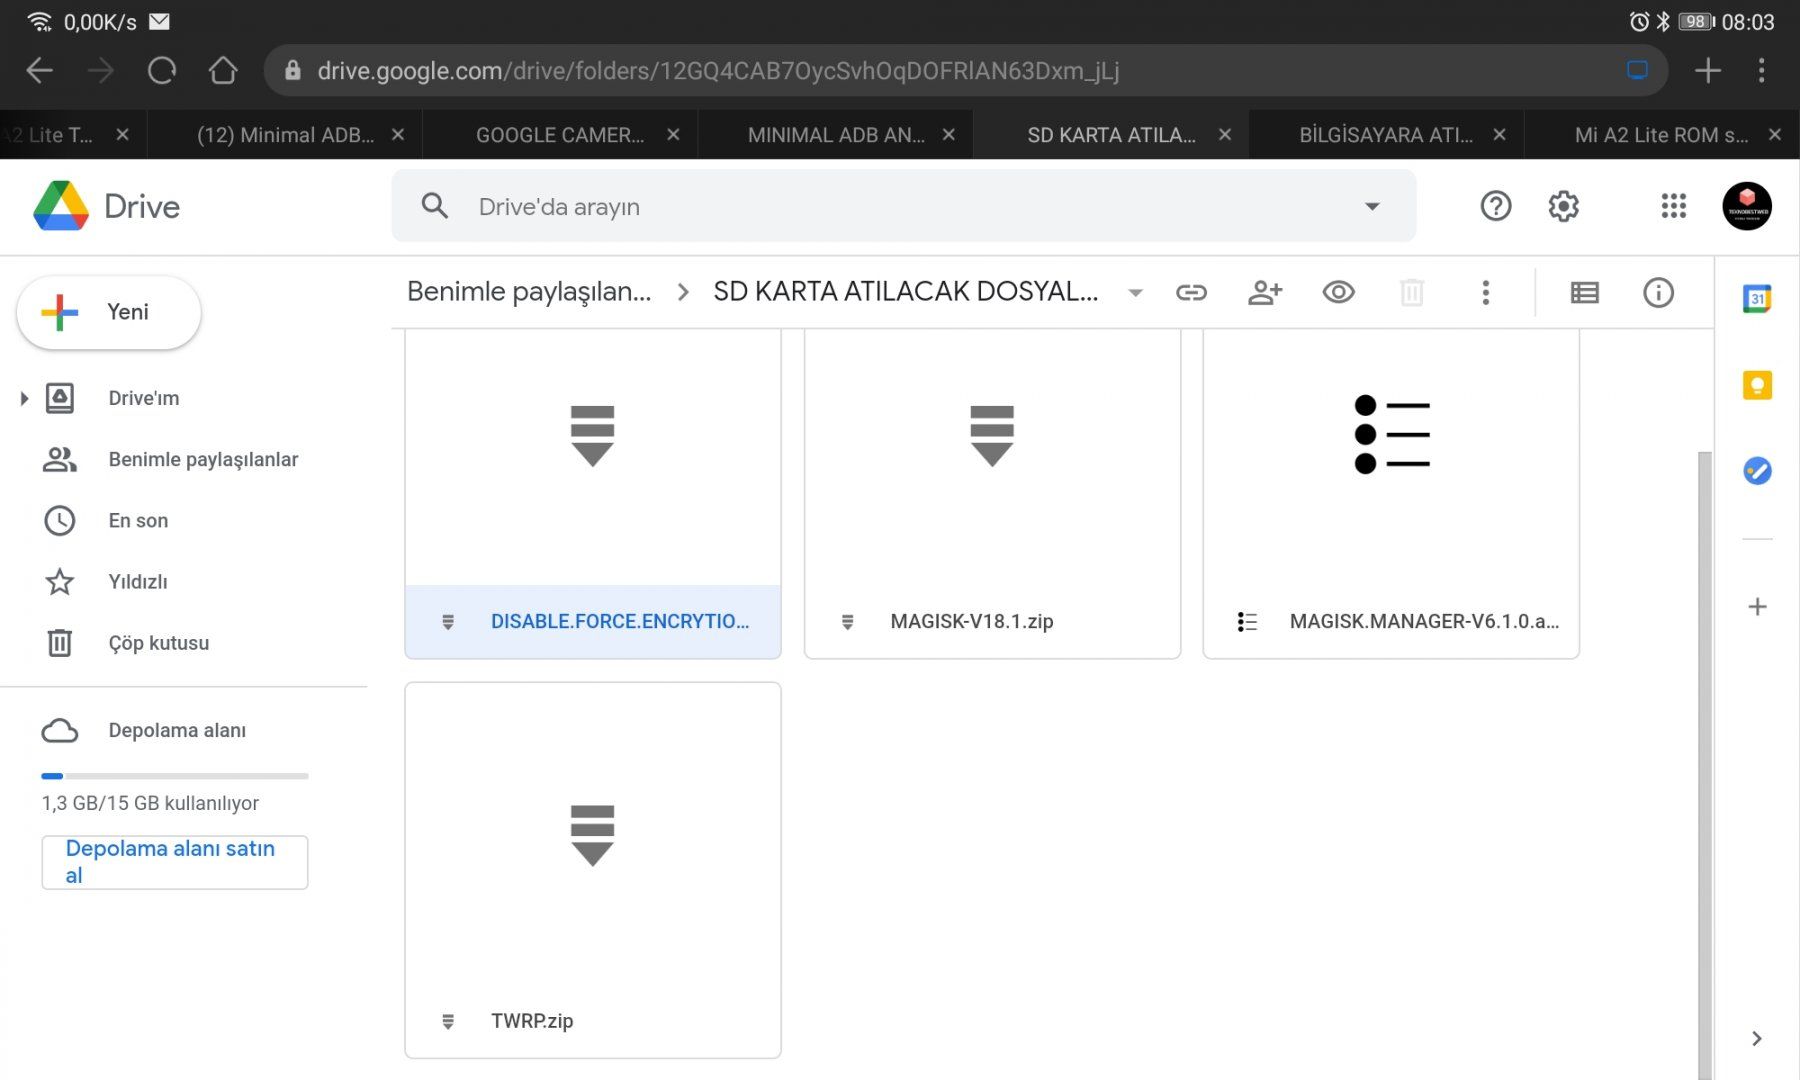The width and height of the screenshot is (1800, 1080).
Task: Open Google Calendar in the side panel
Action: (x=1757, y=299)
